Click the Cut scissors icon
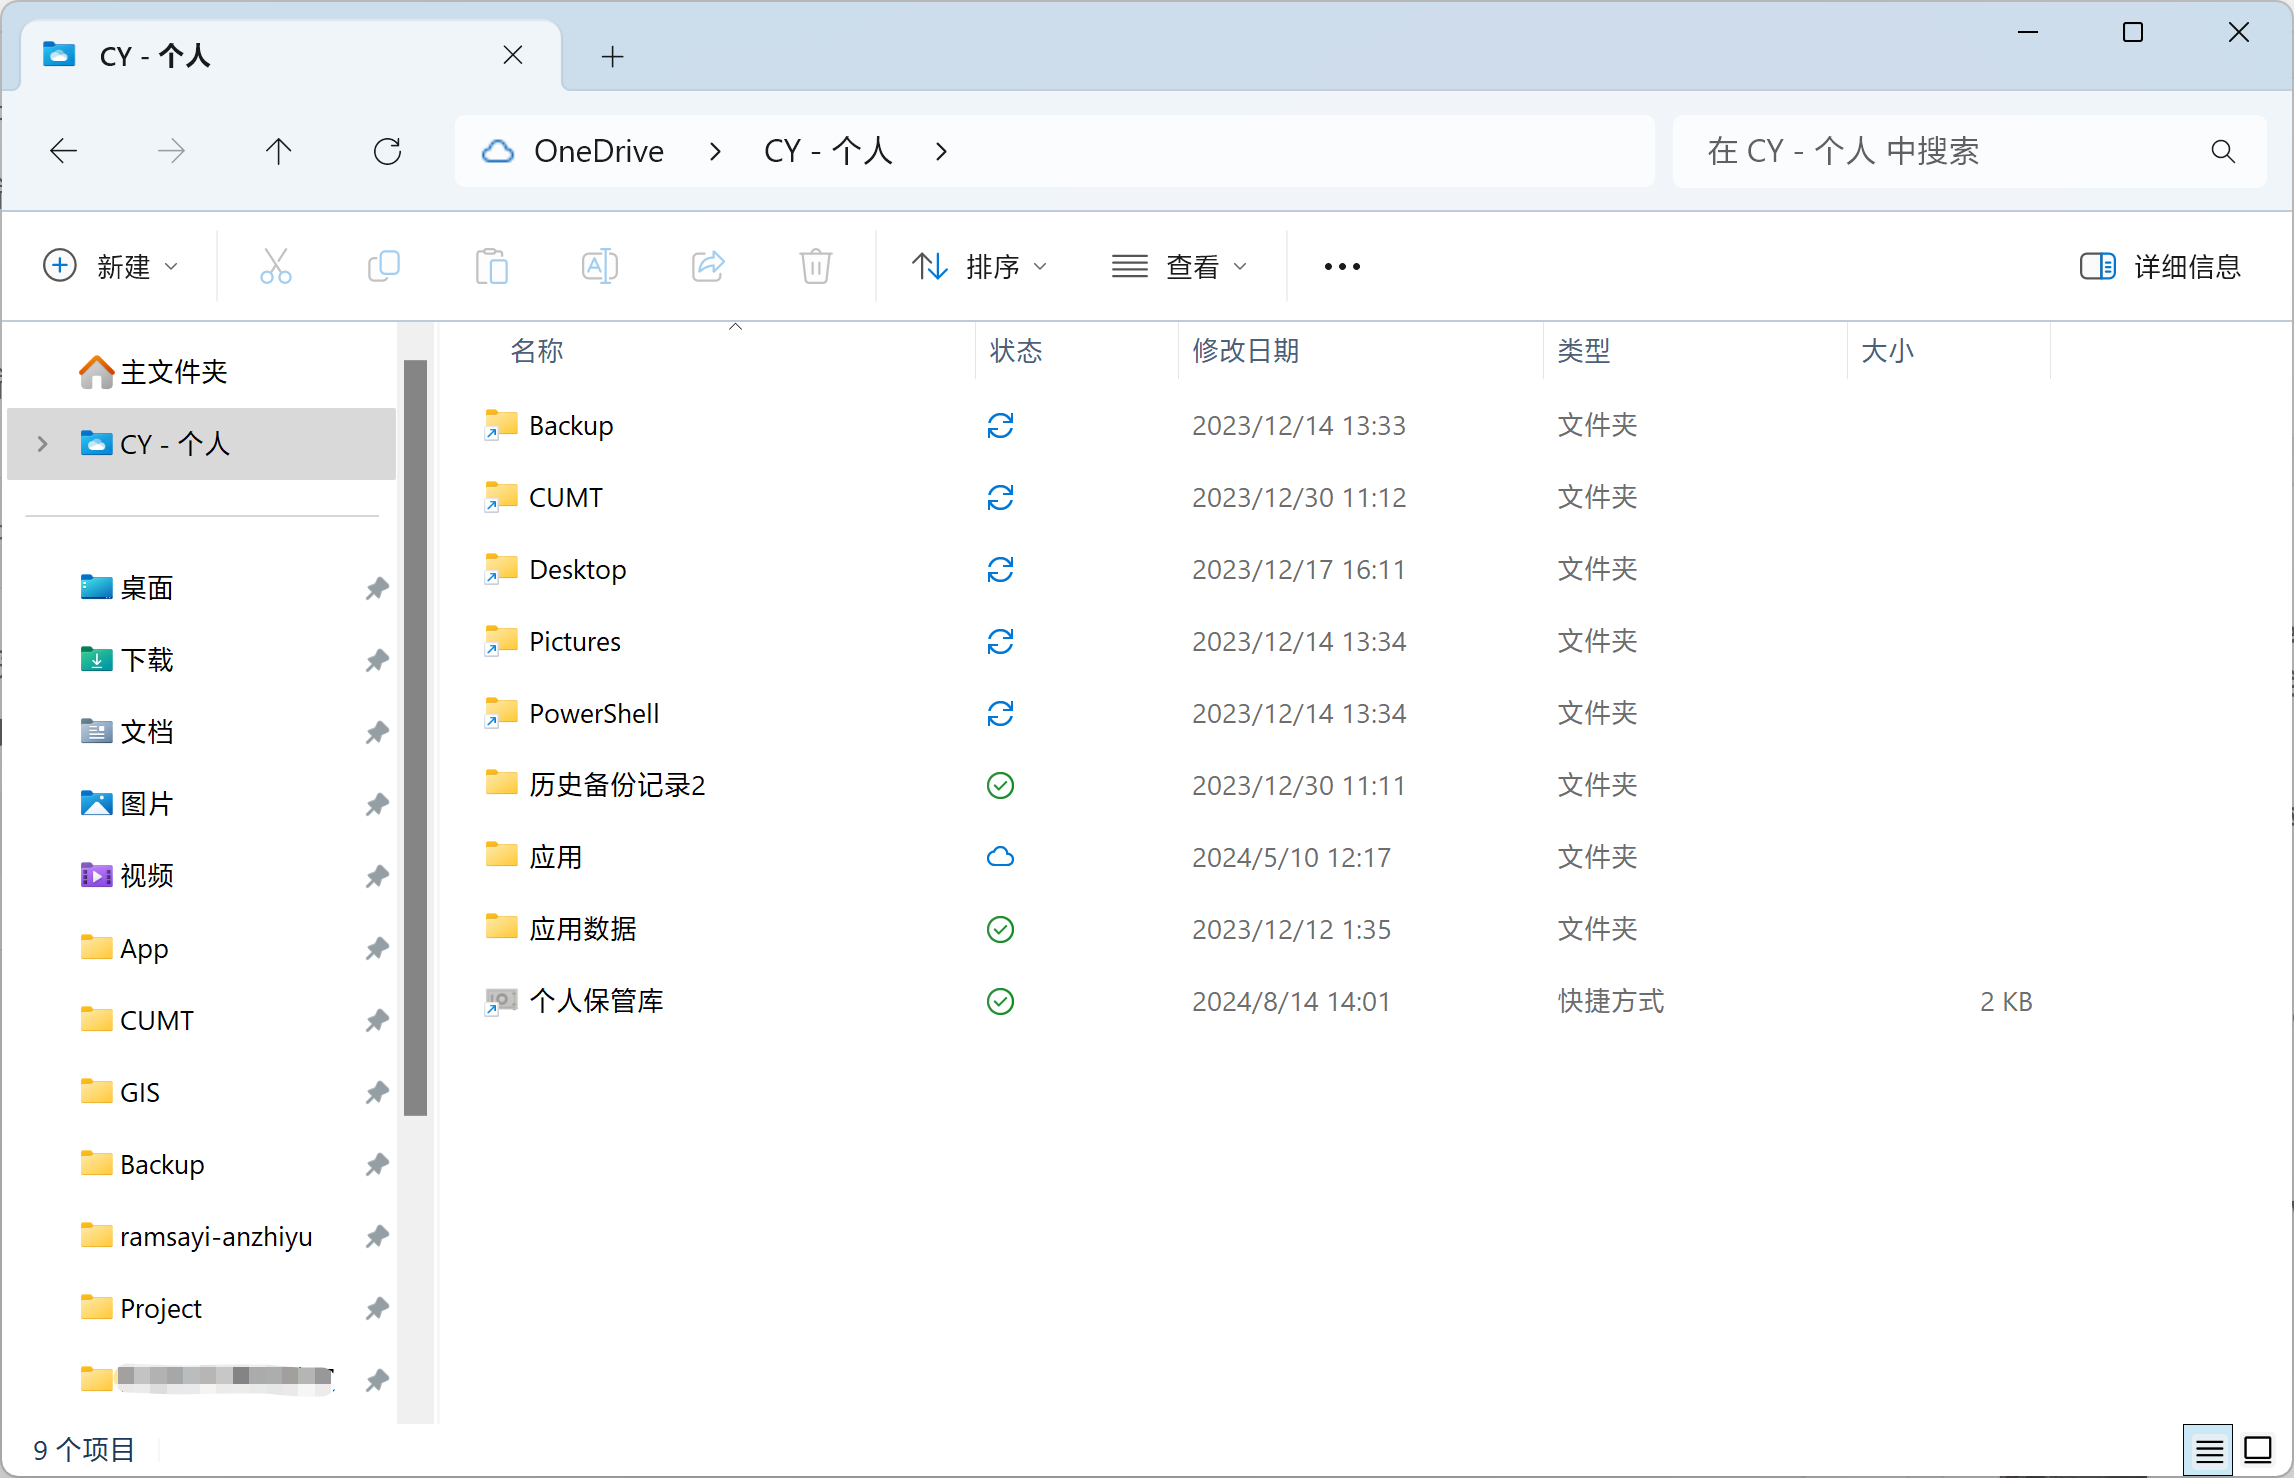The image size is (2294, 1478). click(275, 266)
